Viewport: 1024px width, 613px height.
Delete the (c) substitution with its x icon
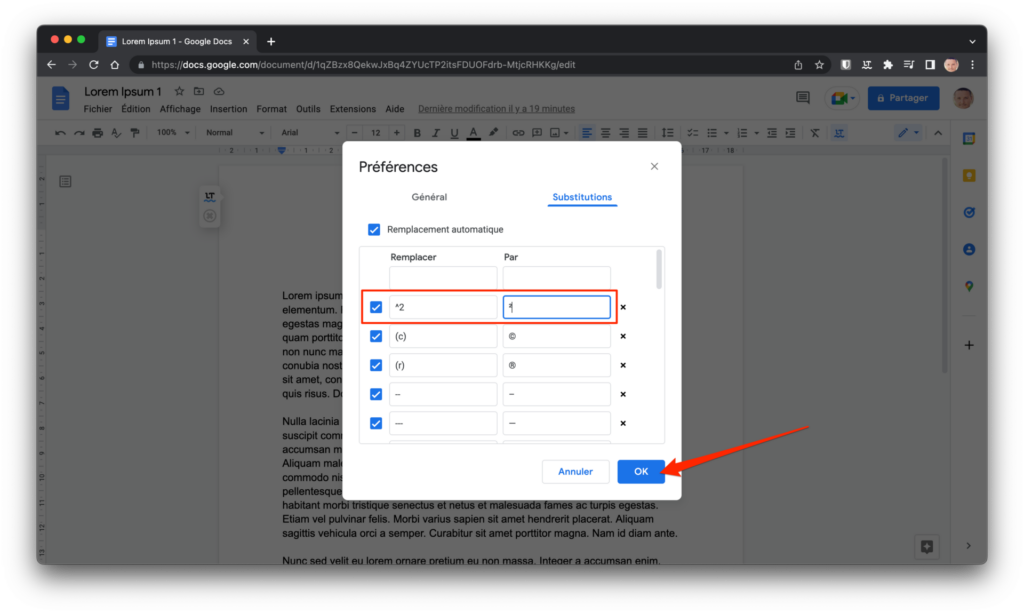click(x=623, y=337)
